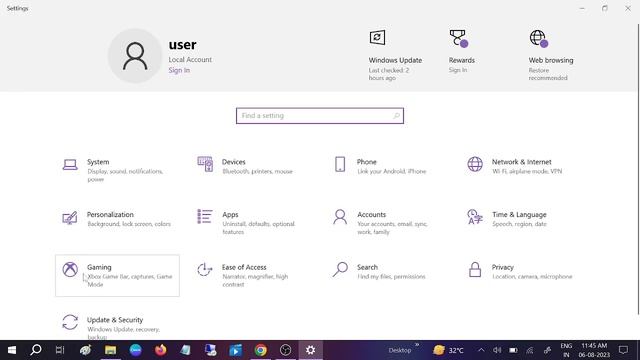Viewport: 640px width, 360px height.
Task: Launch Google Chrome from the taskbar
Action: (x=260, y=350)
